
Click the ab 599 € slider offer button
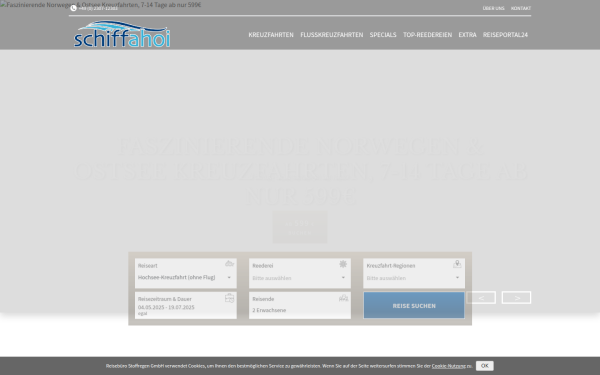(300, 227)
